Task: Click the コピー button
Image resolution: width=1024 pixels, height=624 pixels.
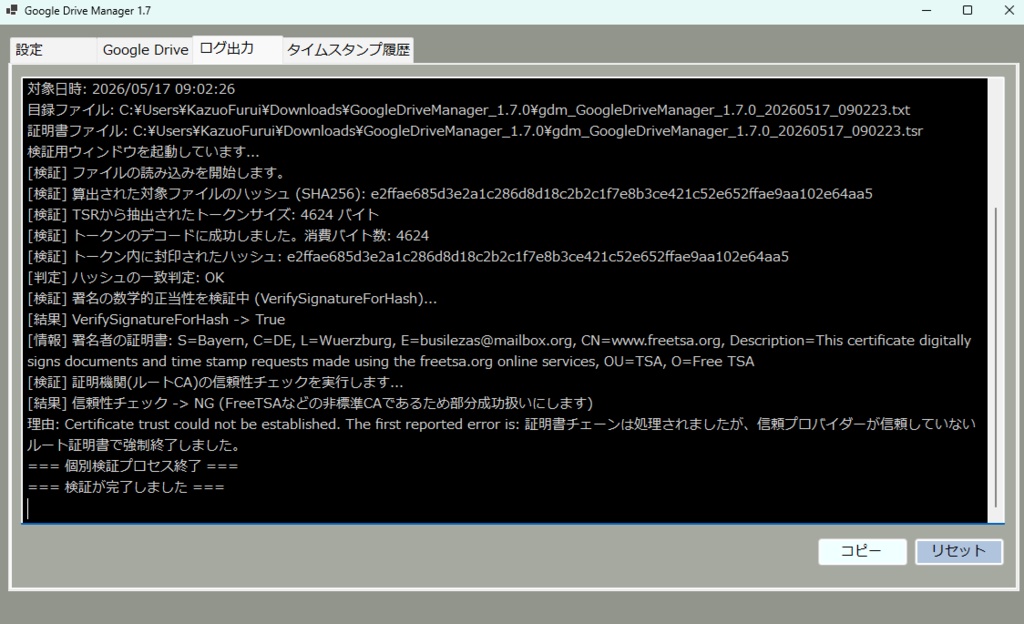Action: (862, 551)
